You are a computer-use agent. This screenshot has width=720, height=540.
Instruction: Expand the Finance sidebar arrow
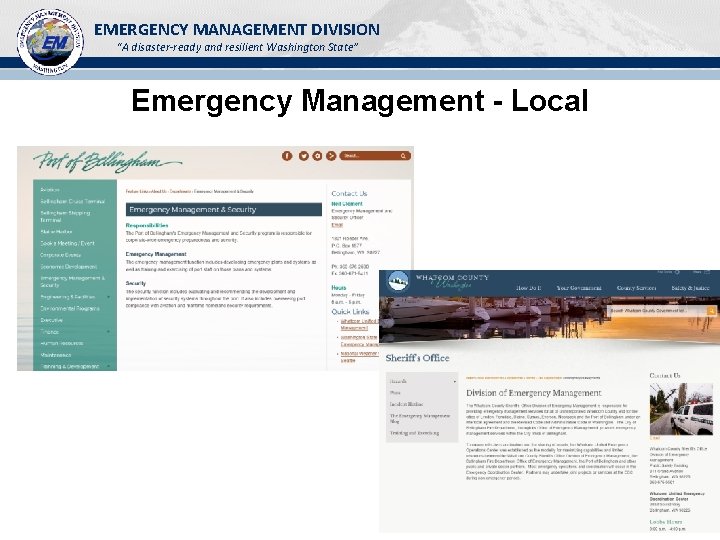coord(109,332)
